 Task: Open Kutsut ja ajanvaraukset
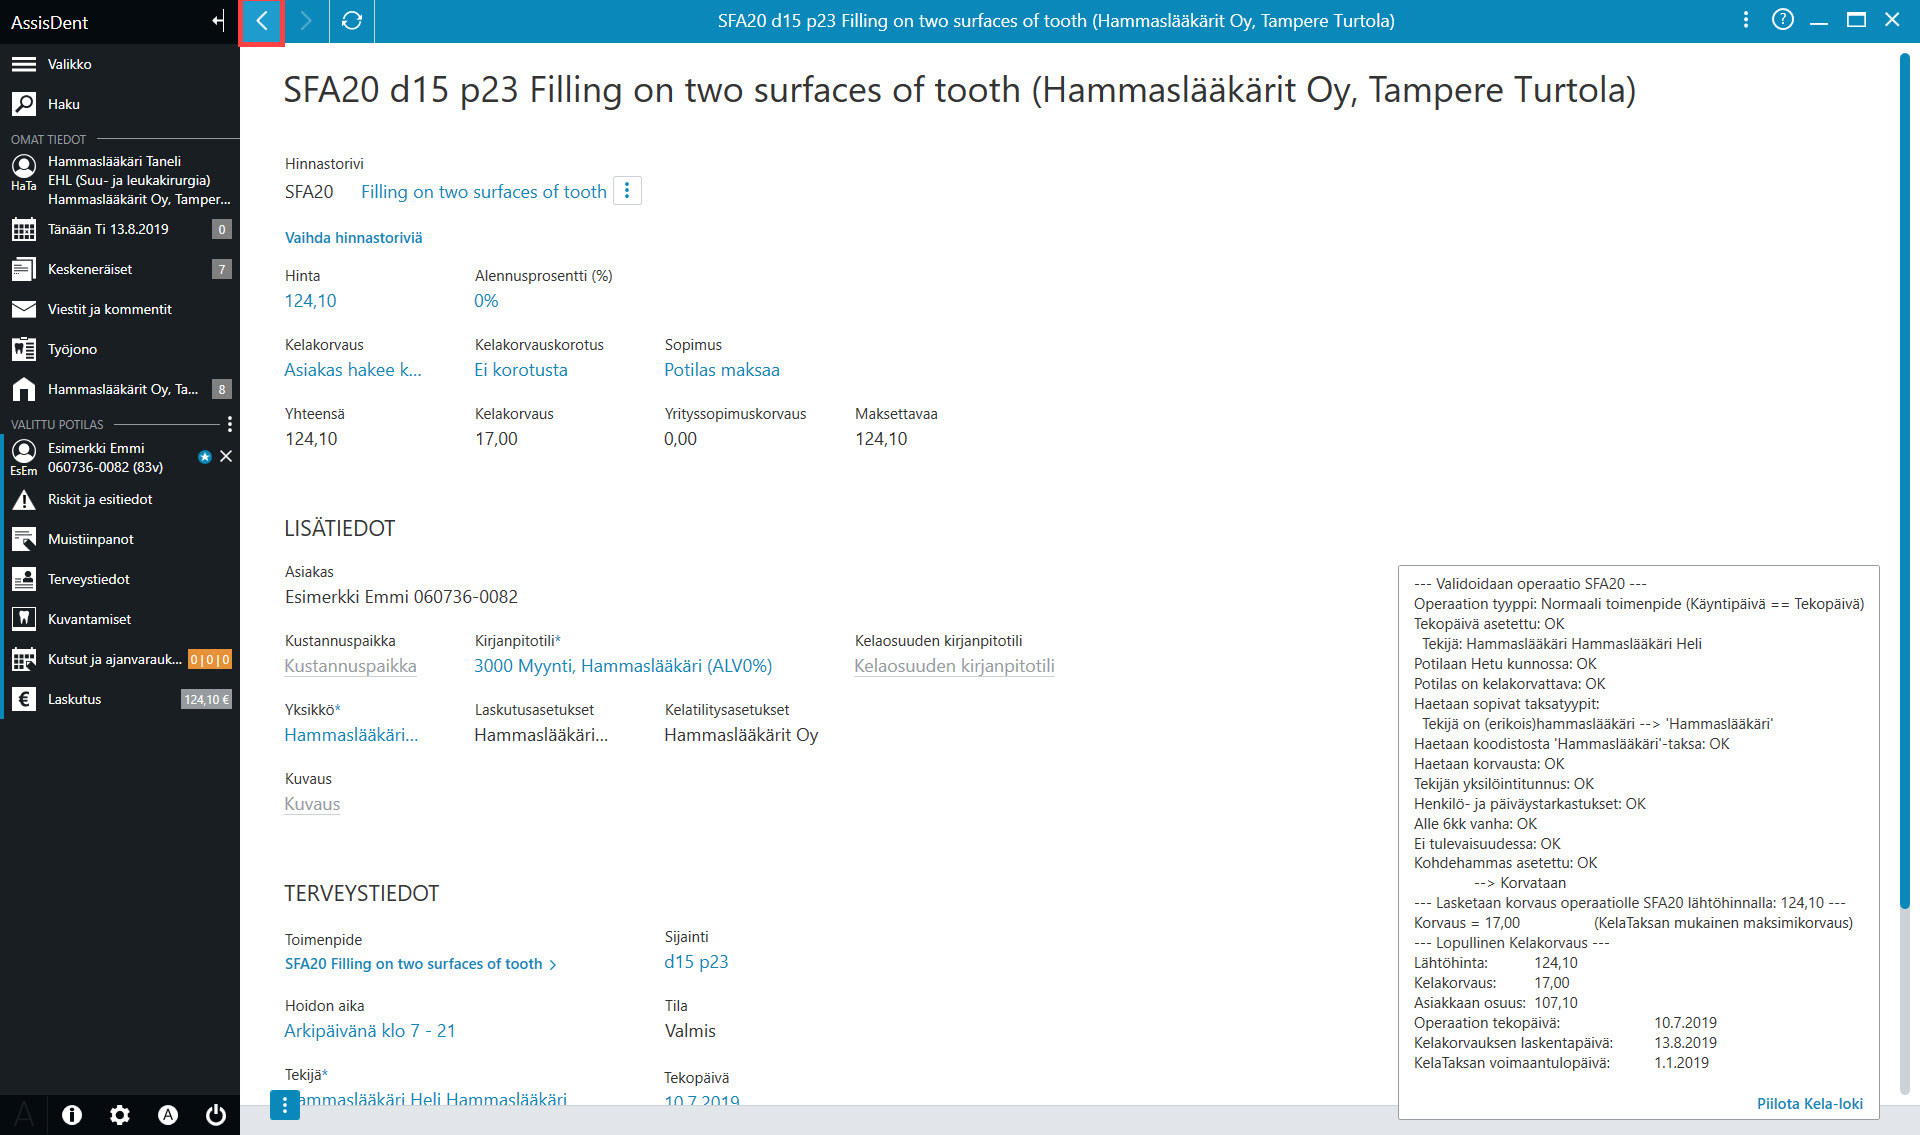tap(120, 659)
